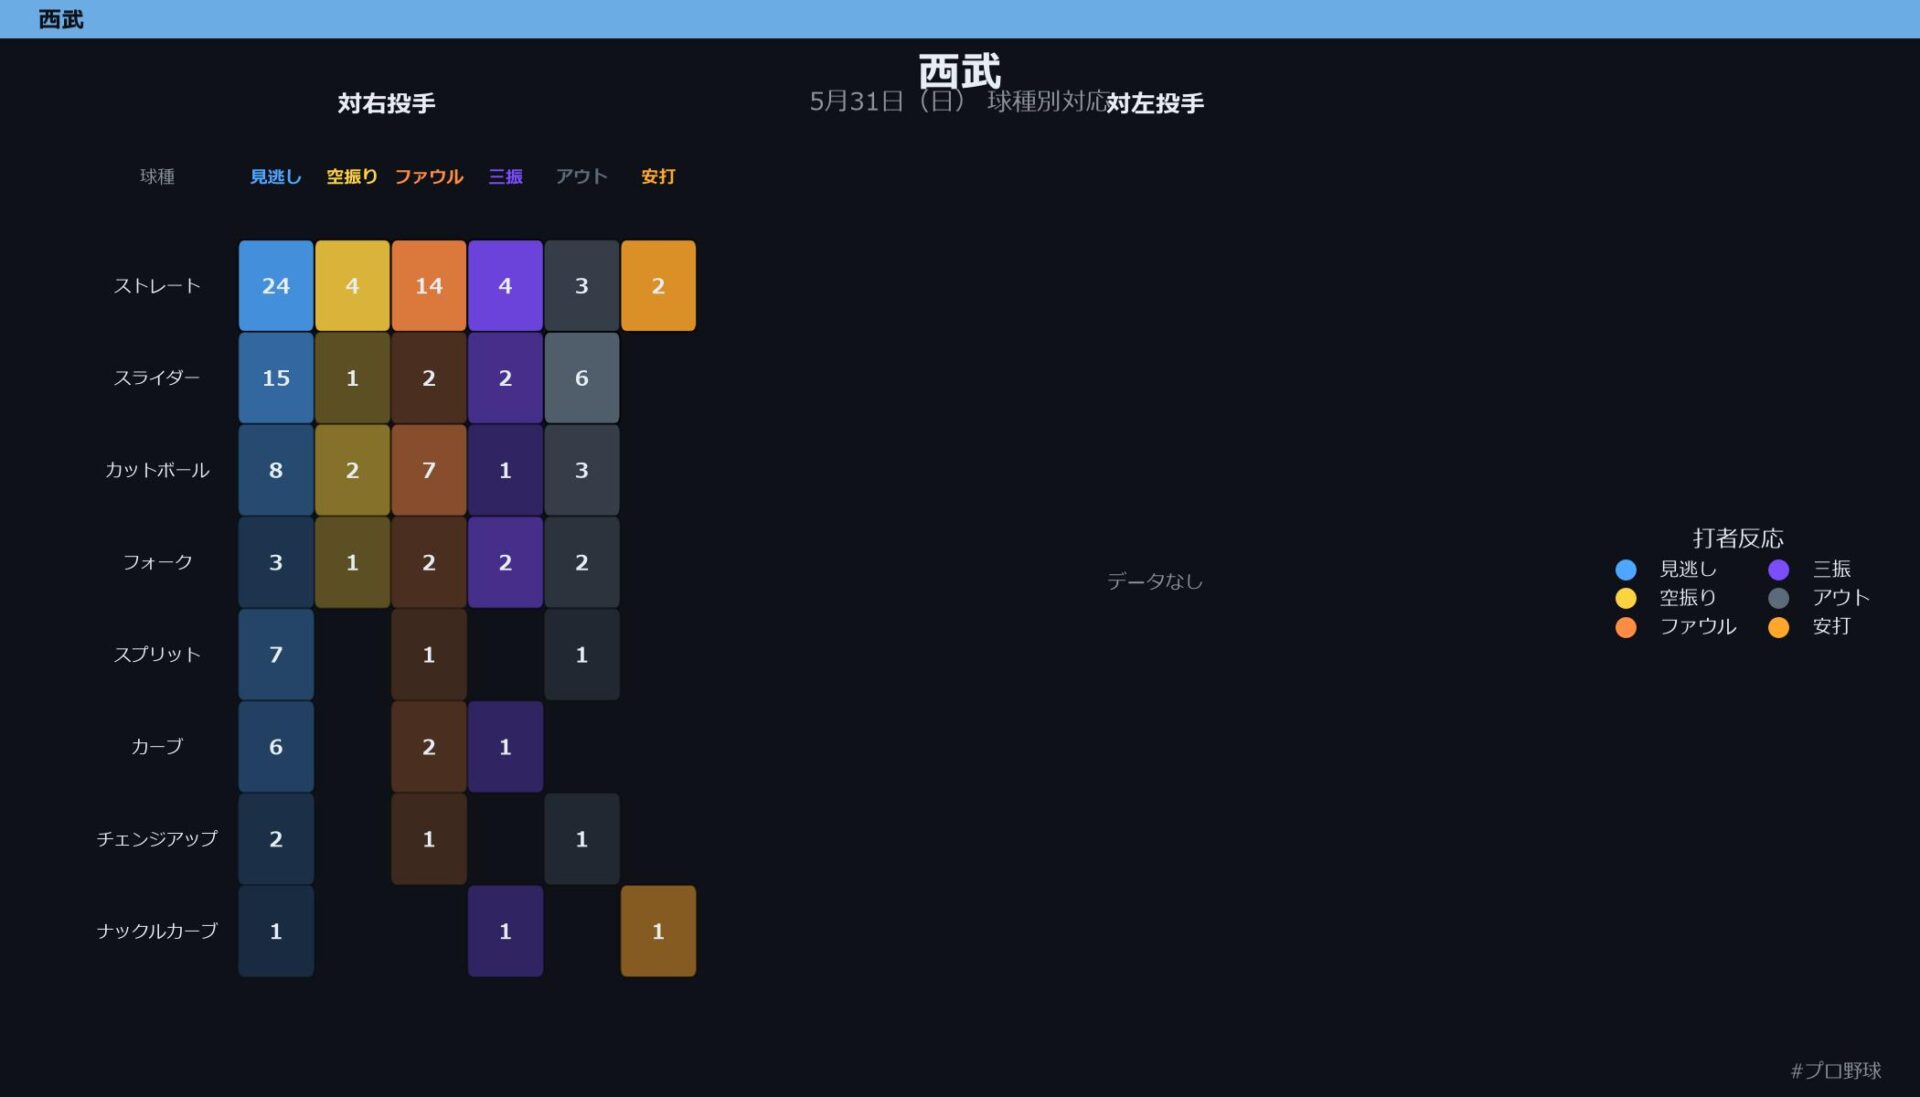Image resolution: width=1920 pixels, height=1097 pixels.
Task: Click スライダー ファウル cell showing 2
Action: point(429,378)
